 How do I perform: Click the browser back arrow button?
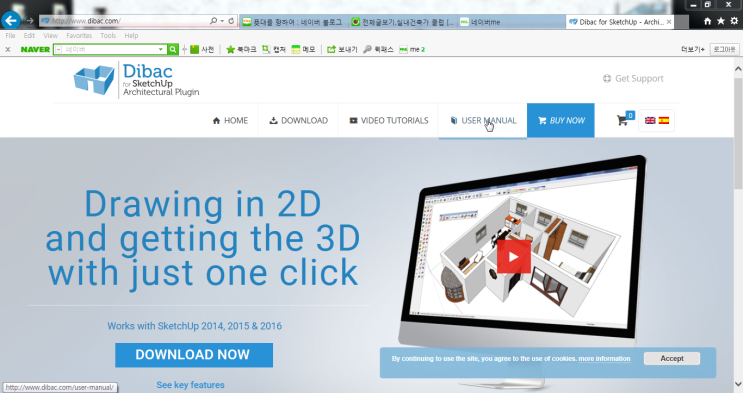(x=10, y=20)
